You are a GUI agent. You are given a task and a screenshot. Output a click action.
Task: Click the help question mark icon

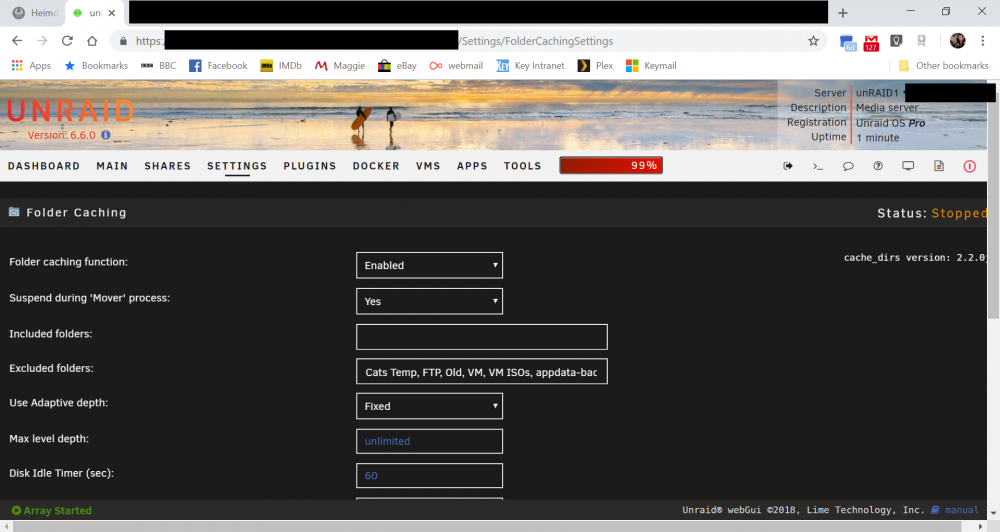[878, 166]
